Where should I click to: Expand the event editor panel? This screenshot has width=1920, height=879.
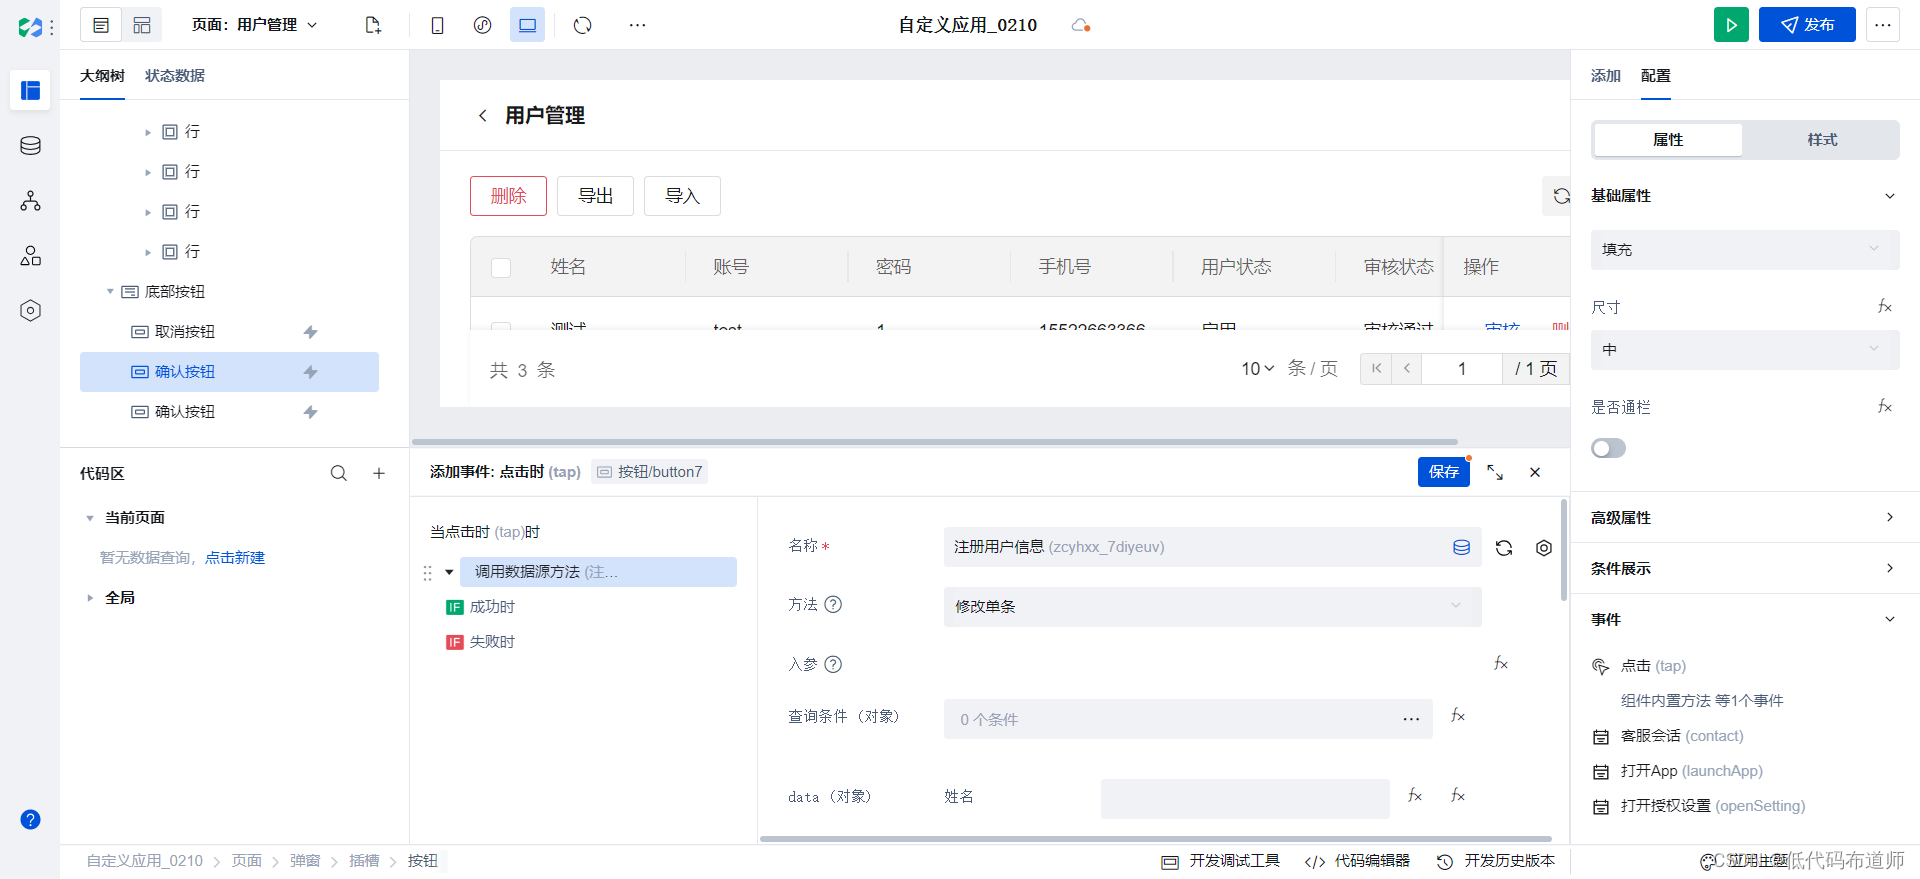tap(1495, 472)
